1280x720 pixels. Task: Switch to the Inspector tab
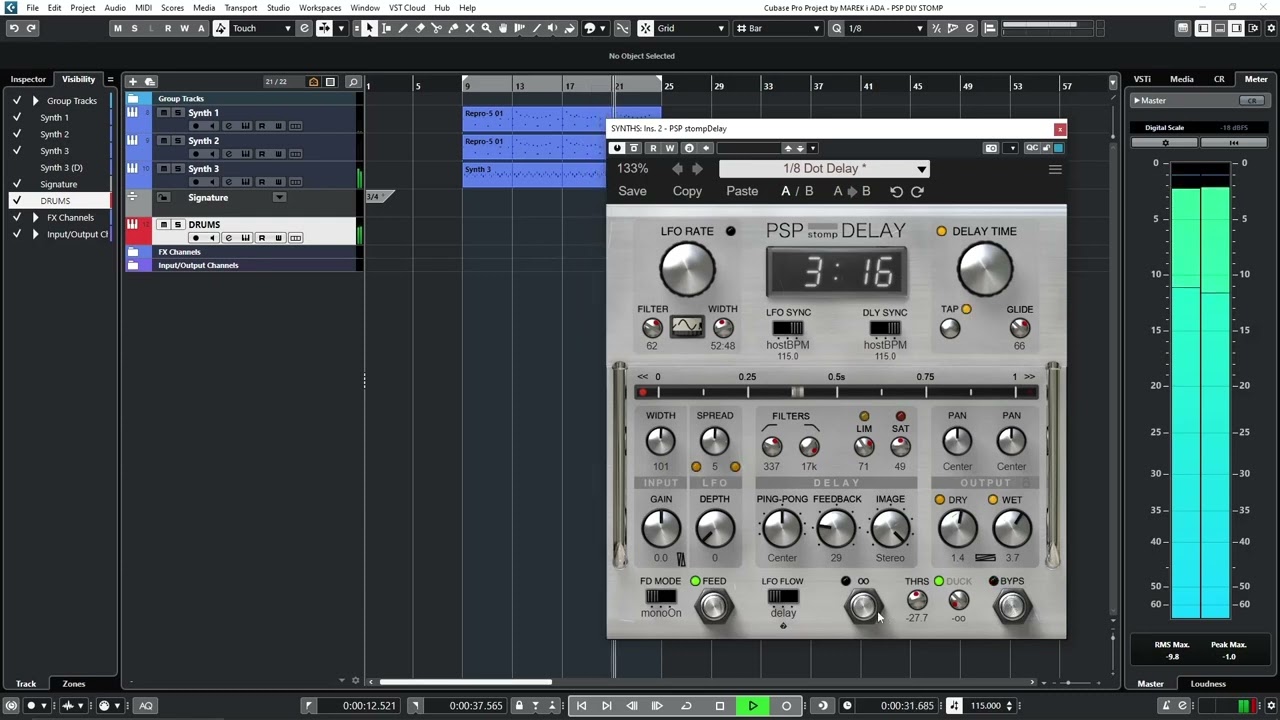(28, 79)
